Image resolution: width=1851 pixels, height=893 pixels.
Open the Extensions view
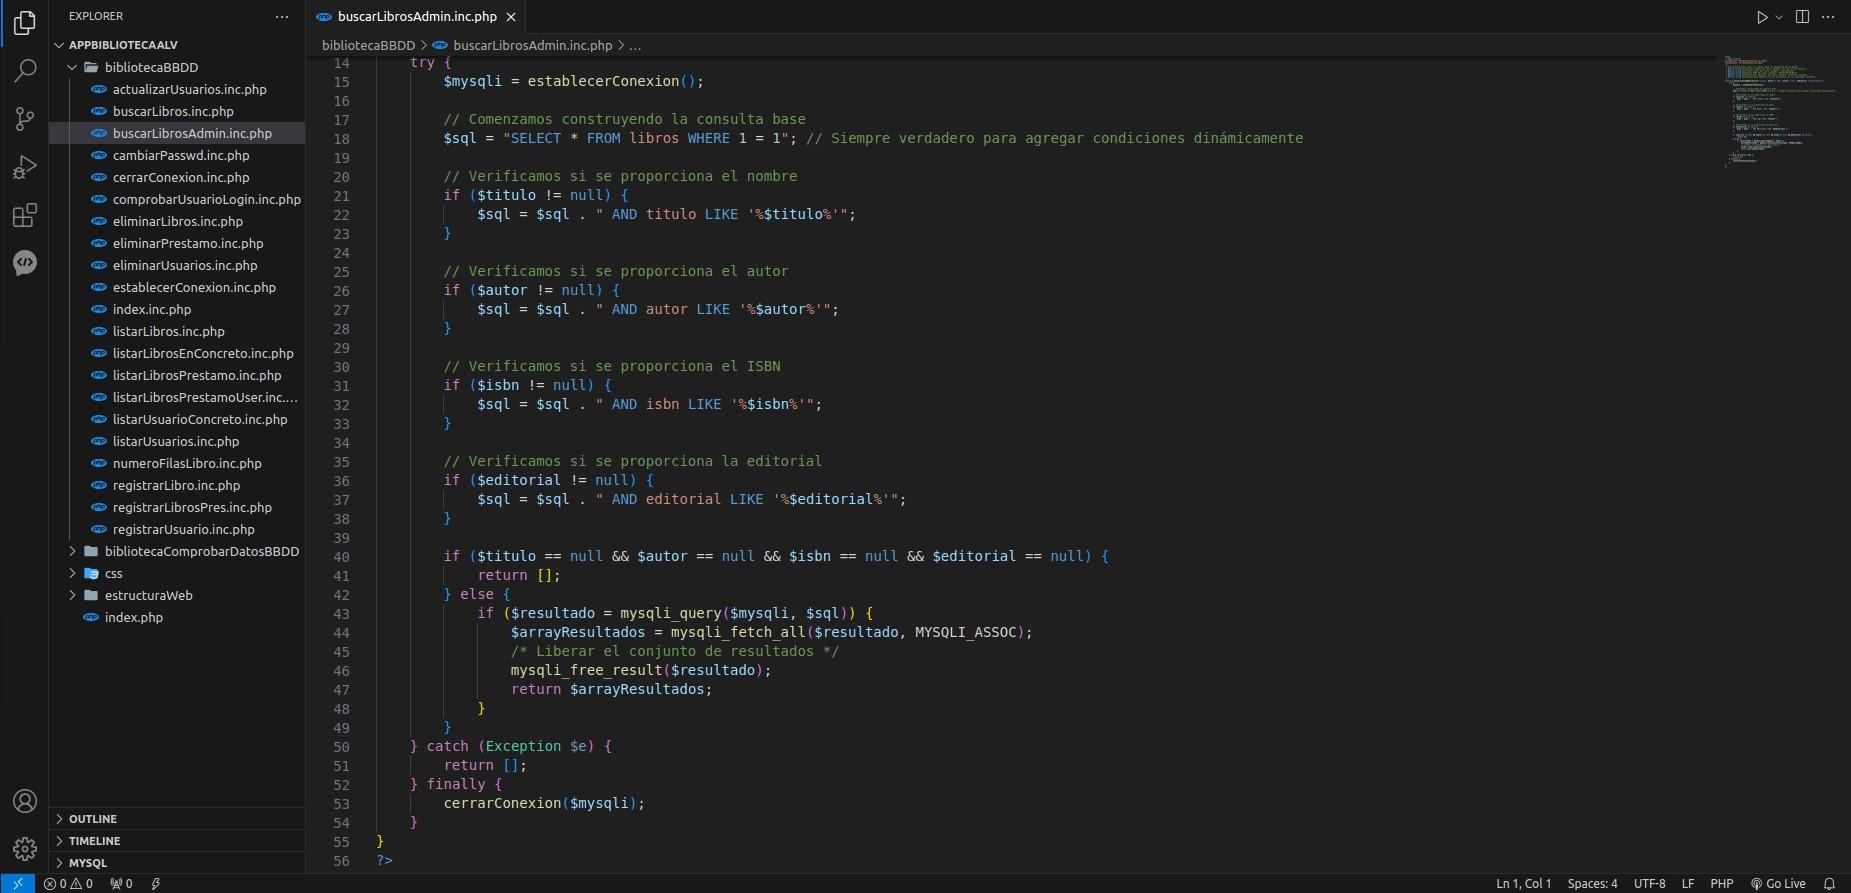pyautogui.click(x=24, y=214)
